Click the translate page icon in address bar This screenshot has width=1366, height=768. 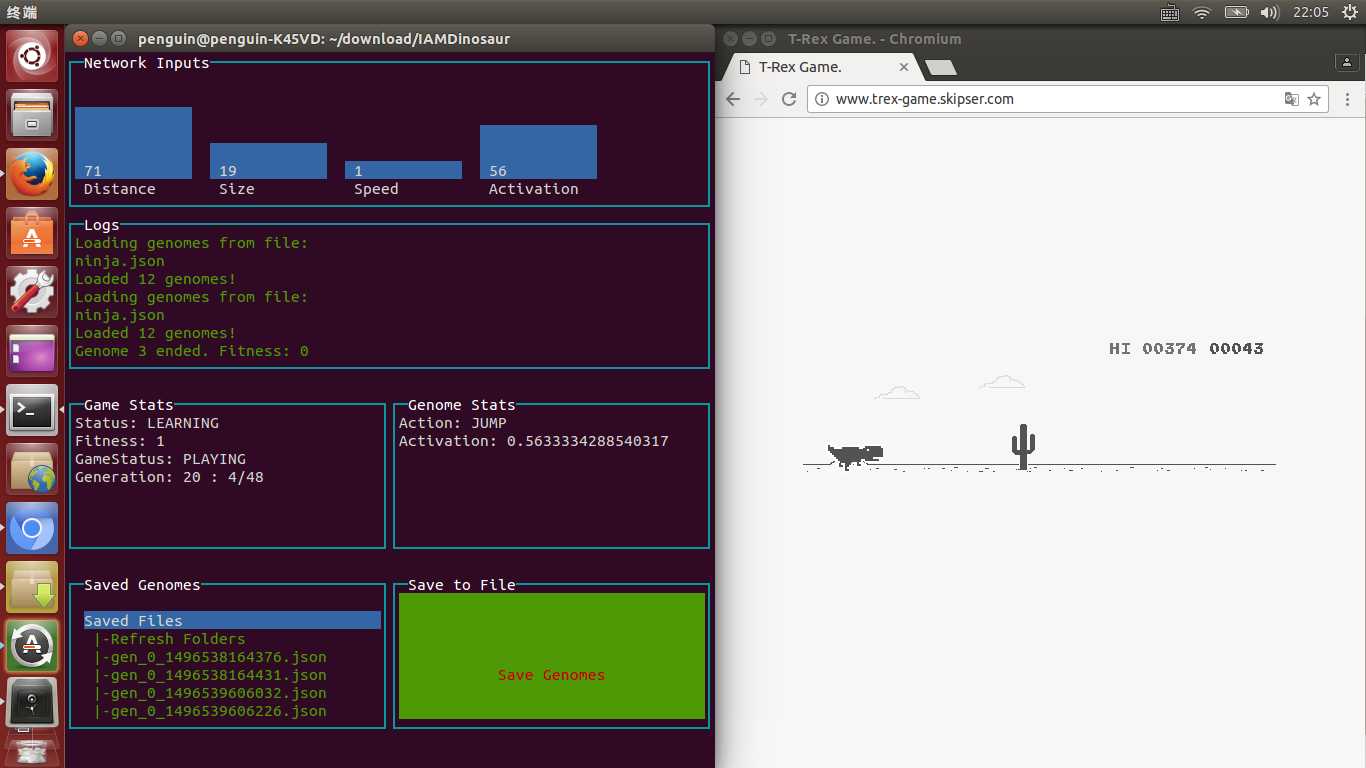pyautogui.click(x=1292, y=99)
